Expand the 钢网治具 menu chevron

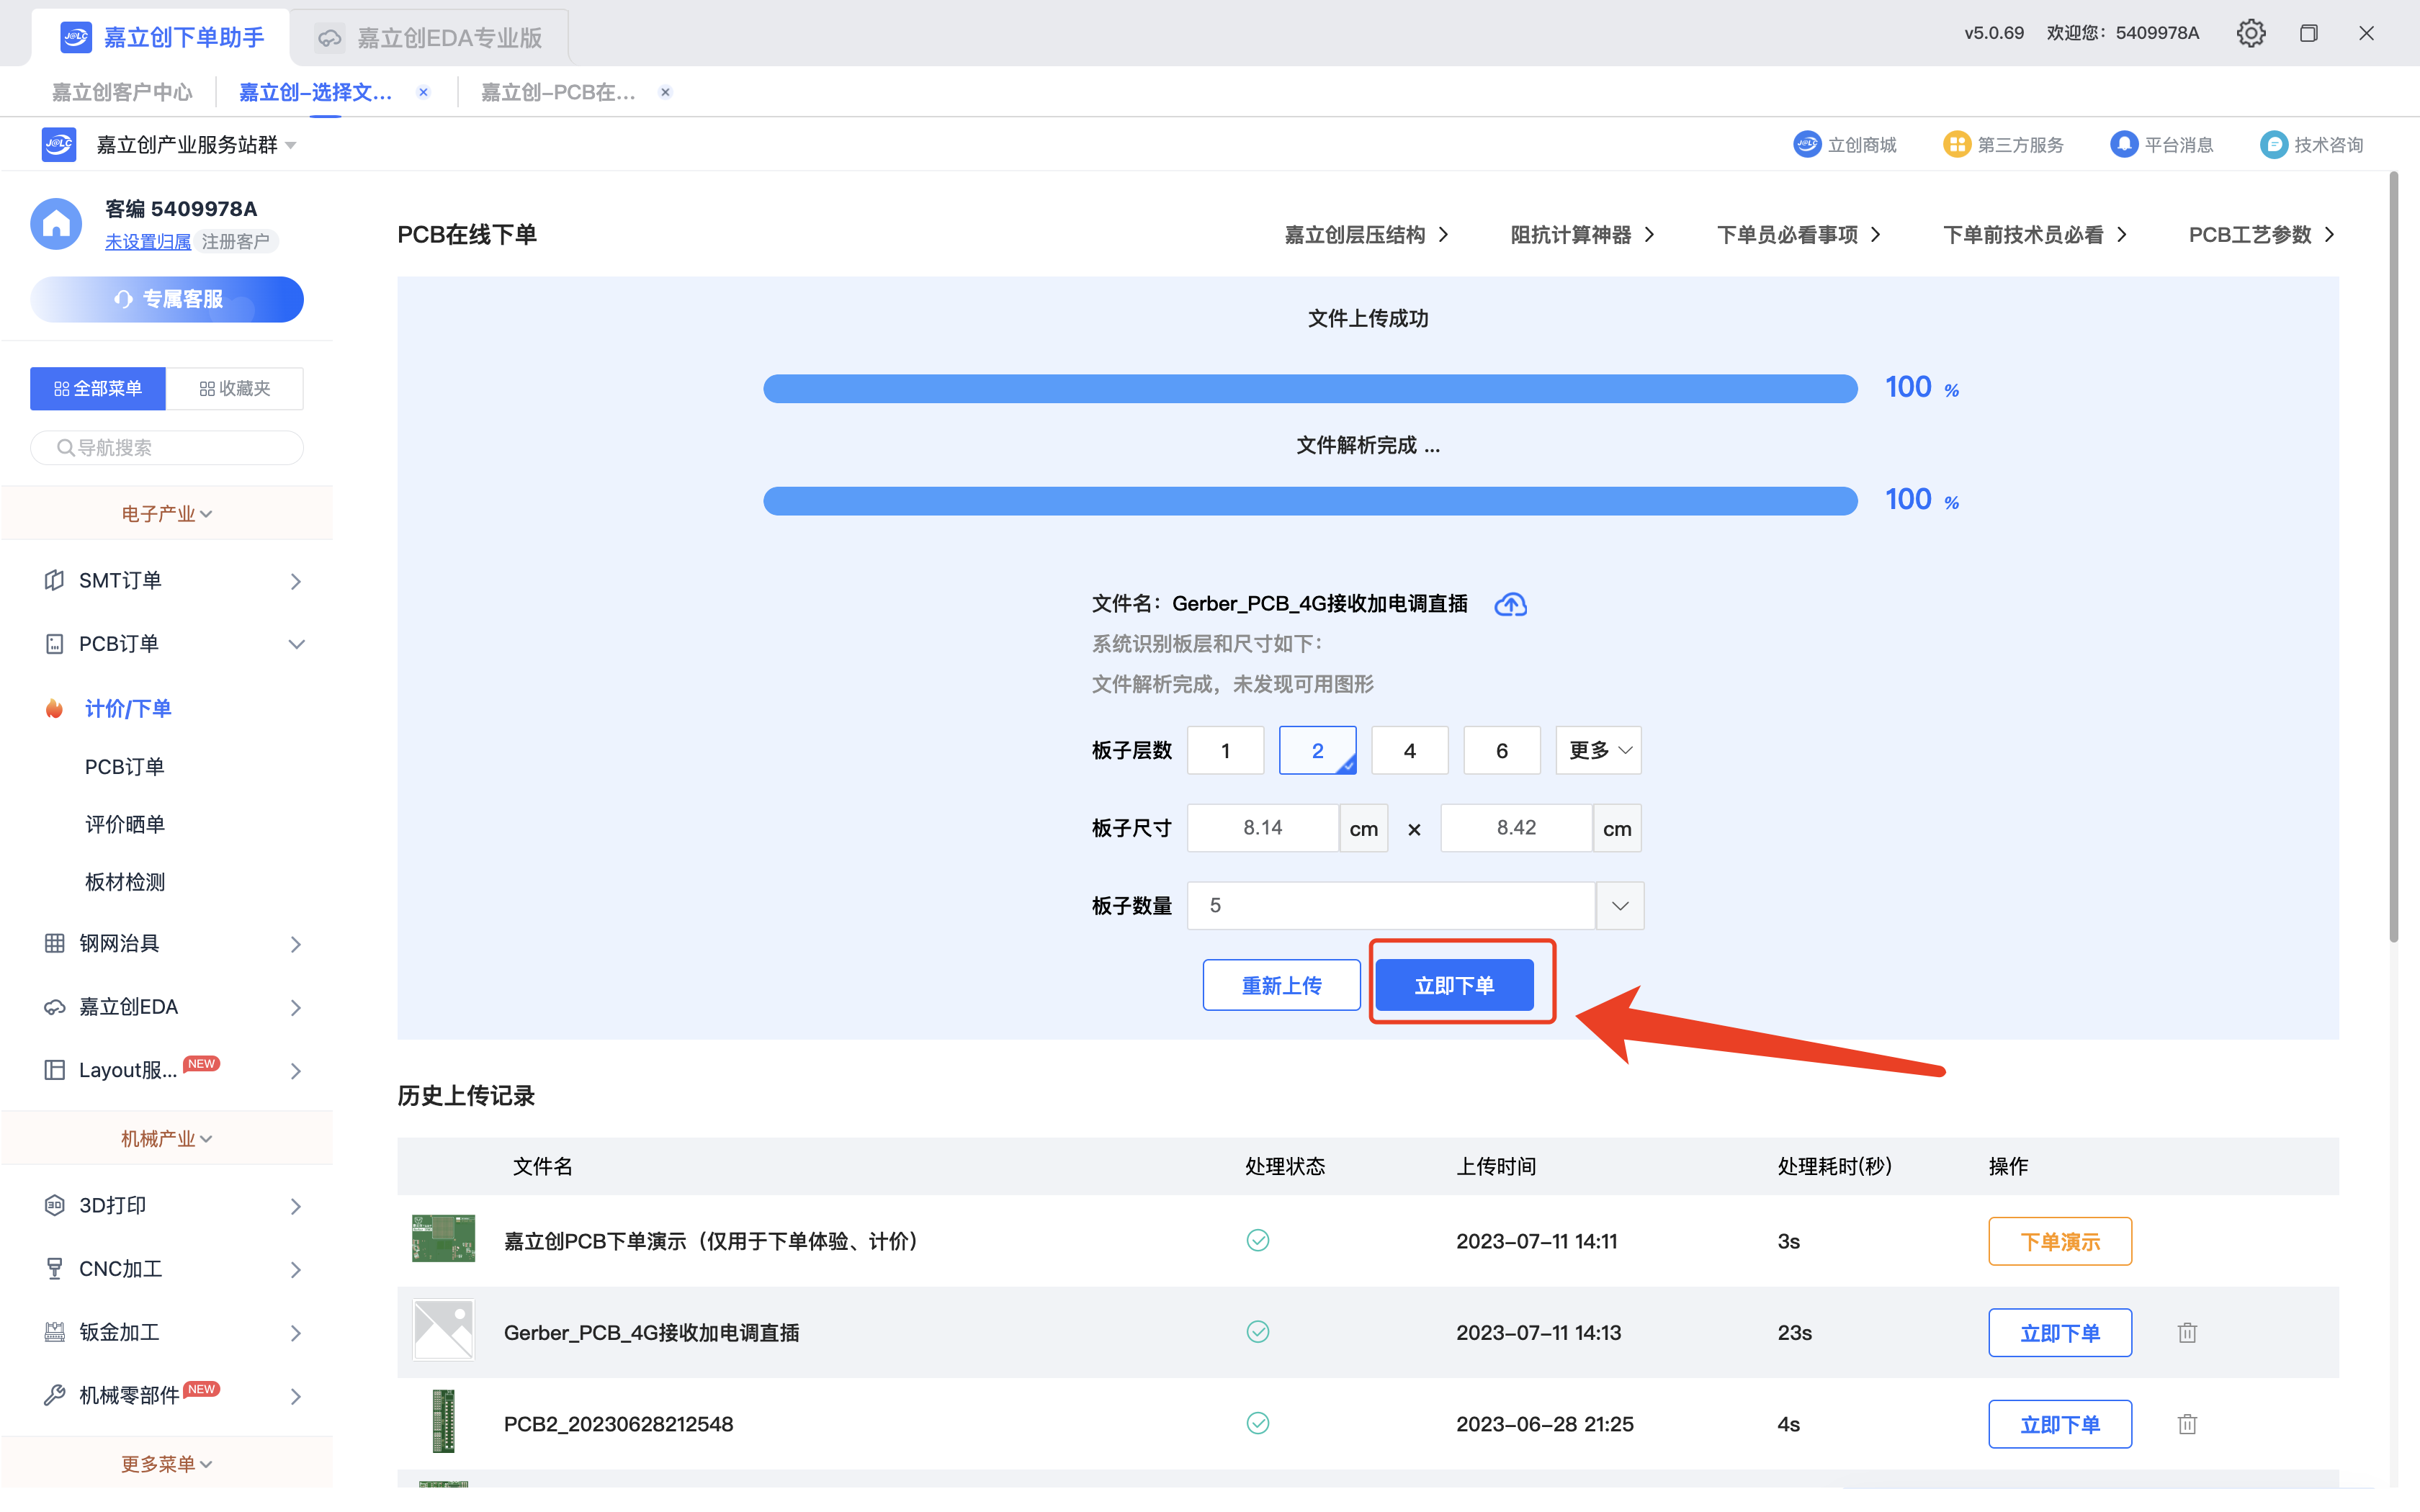[296, 944]
